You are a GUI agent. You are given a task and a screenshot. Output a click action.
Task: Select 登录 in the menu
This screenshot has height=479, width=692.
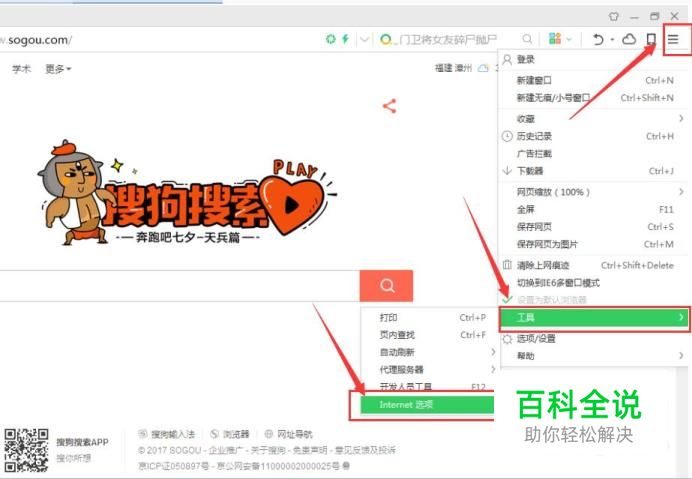(x=594, y=60)
